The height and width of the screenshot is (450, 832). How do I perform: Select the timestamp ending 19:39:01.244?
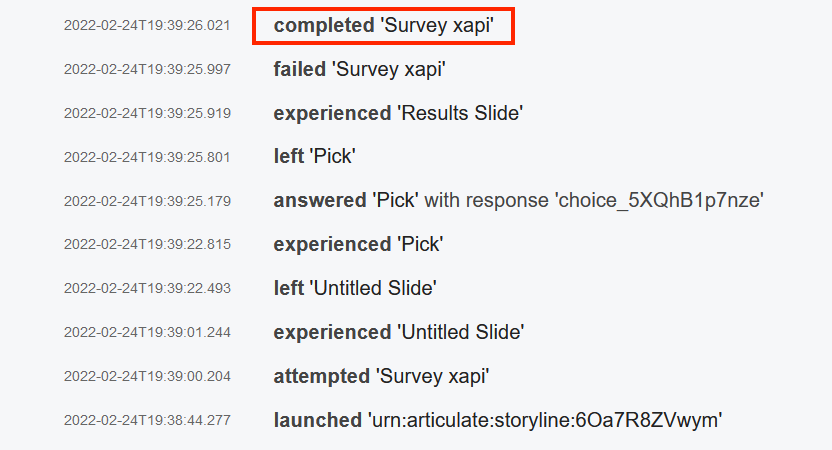click(147, 333)
